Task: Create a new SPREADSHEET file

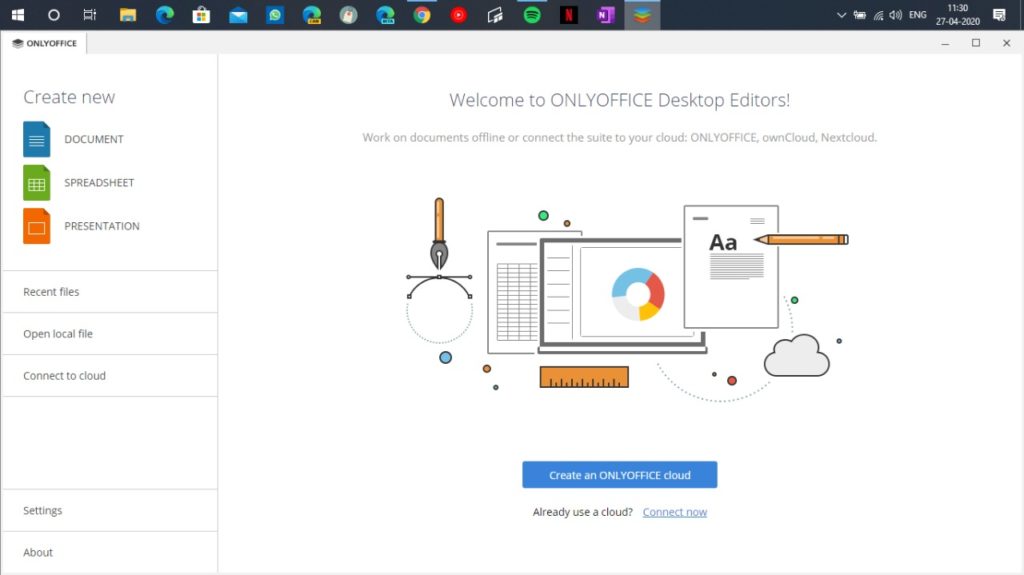Action: click(78, 182)
